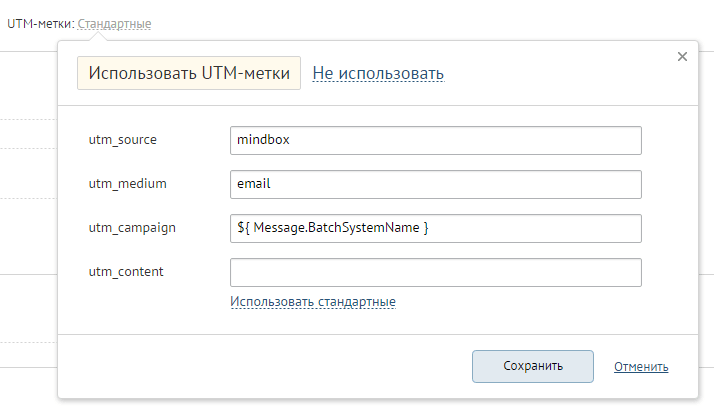The height and width of the screenshot is (411, 714).
Task: Switch to "Не использовать" option
Action: [x=378, y=73]
